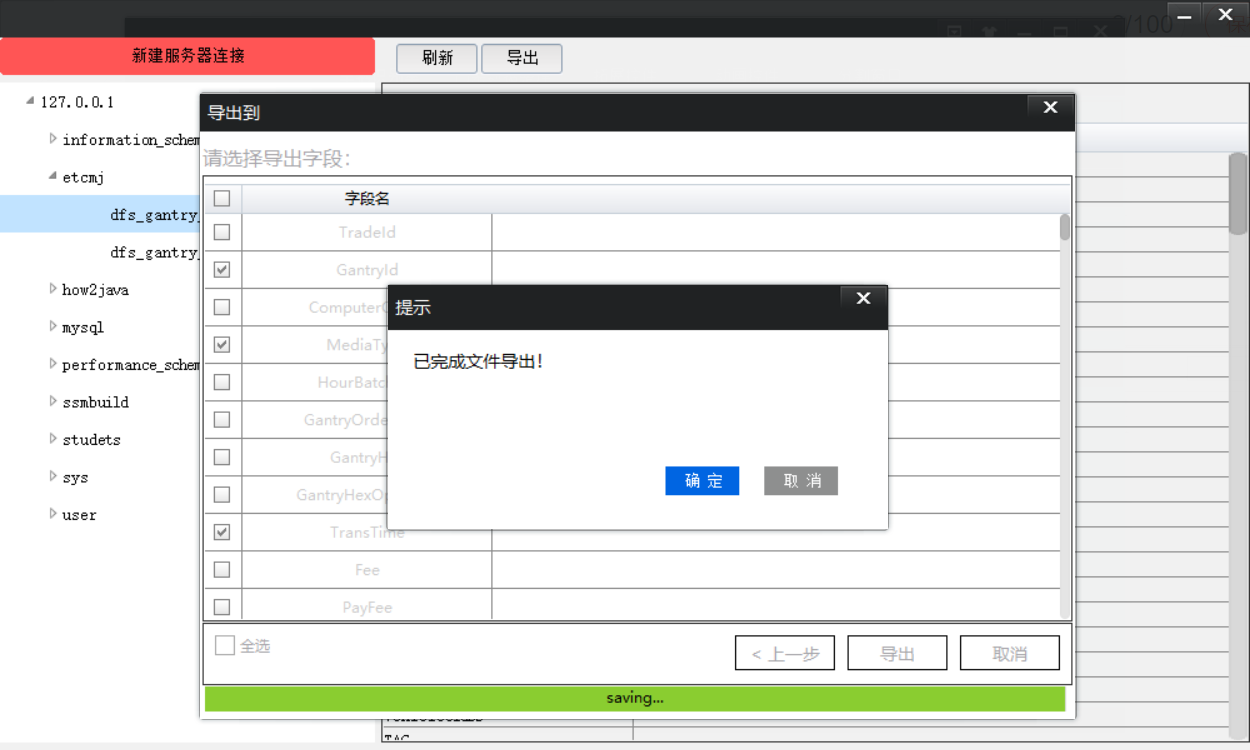This screenshot has width=1250, height=750.
Task: Click the TradeId field name cell
Action: pos(367,232)
